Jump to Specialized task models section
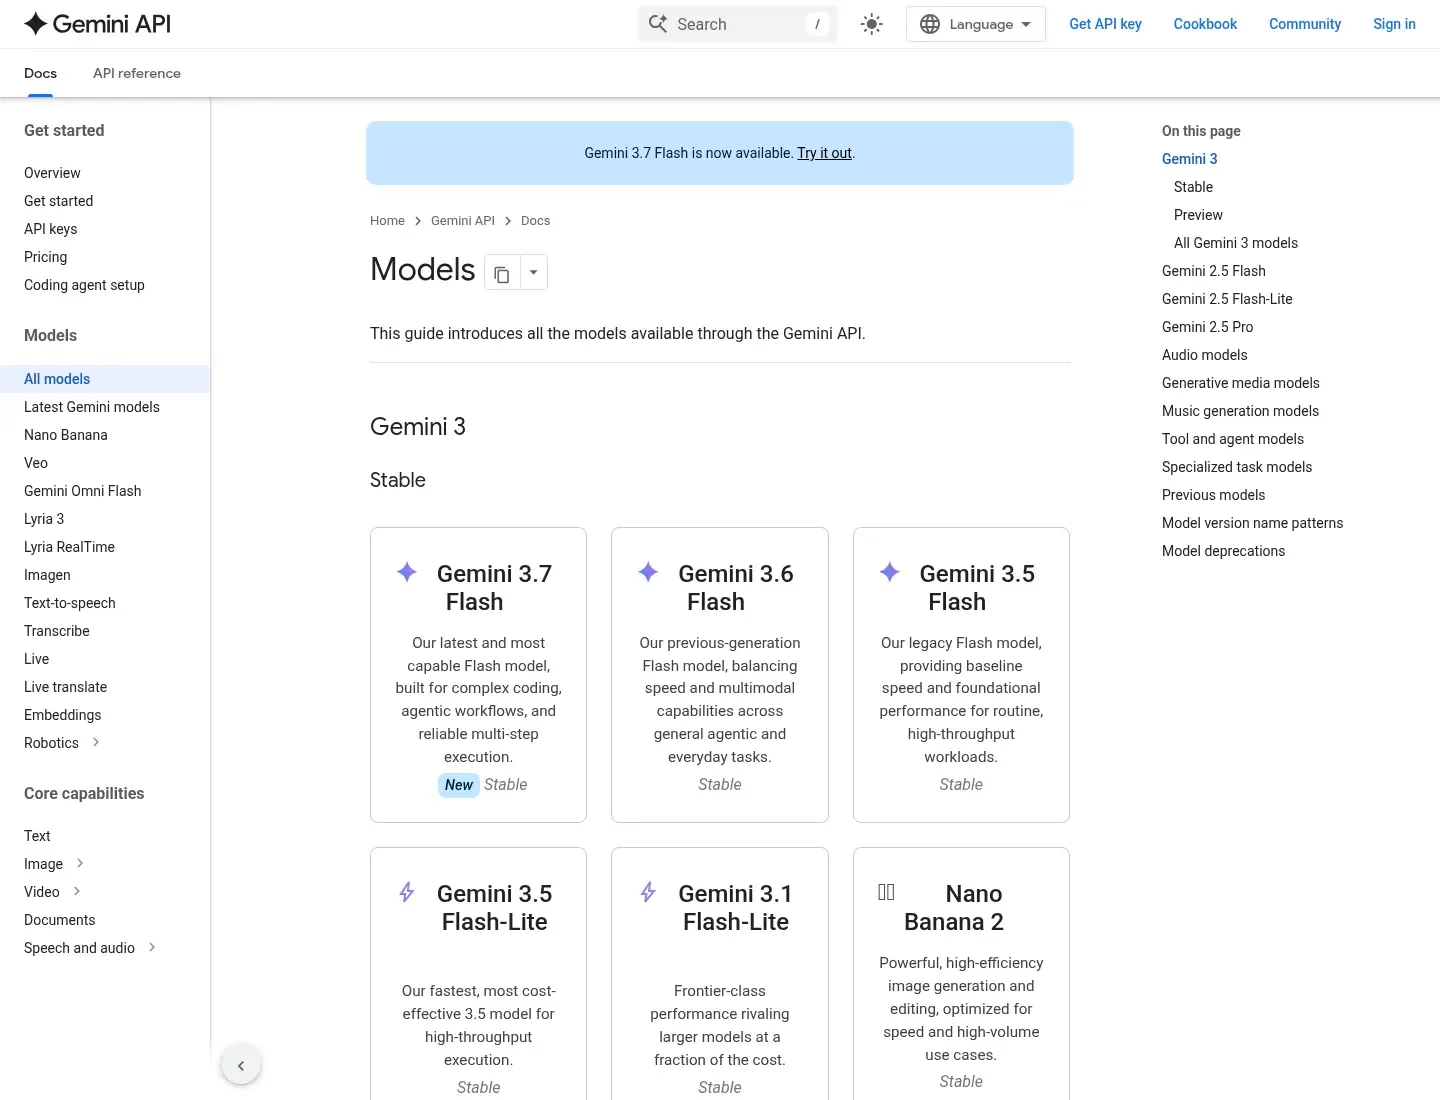The height and width of the screenshot is (1100, 1440). [1236, 467]
